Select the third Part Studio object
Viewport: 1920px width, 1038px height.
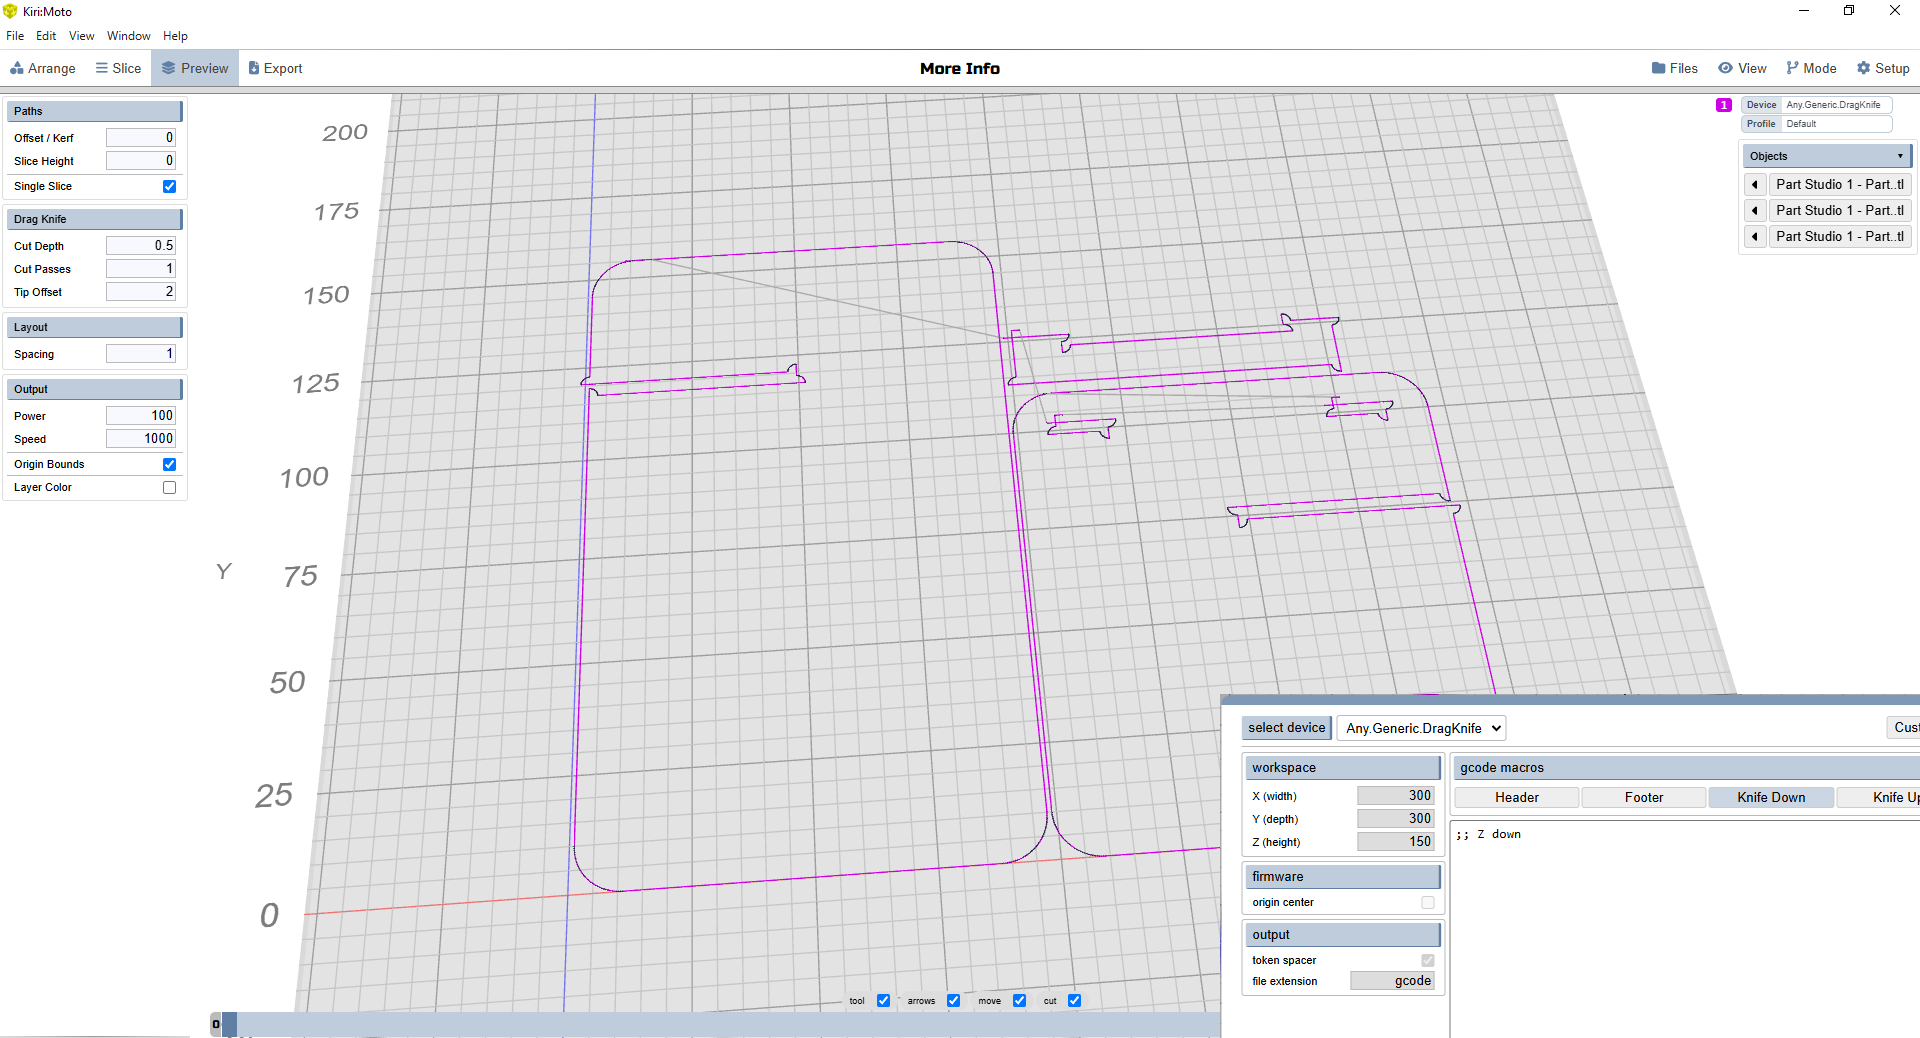click(x=1839, y=237)
